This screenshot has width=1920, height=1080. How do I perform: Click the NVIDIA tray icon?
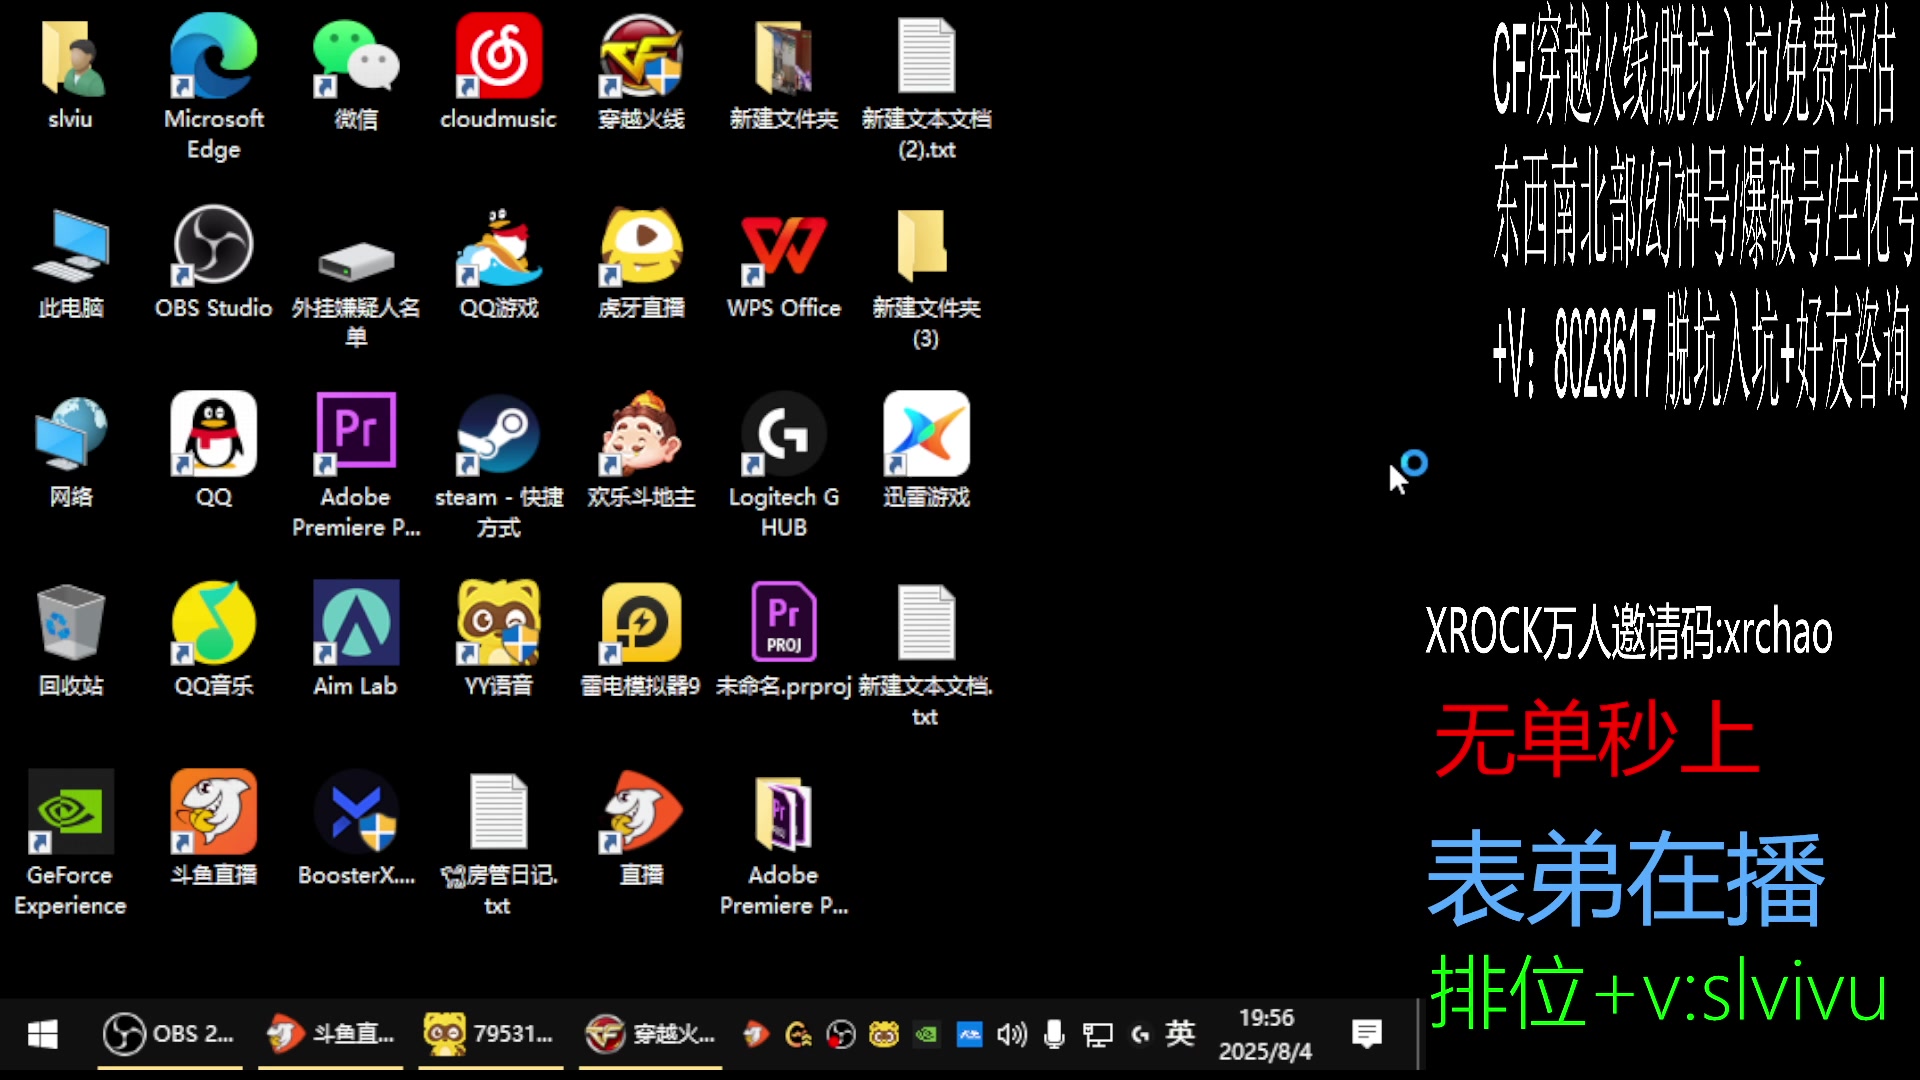(x=926, y=1034)
